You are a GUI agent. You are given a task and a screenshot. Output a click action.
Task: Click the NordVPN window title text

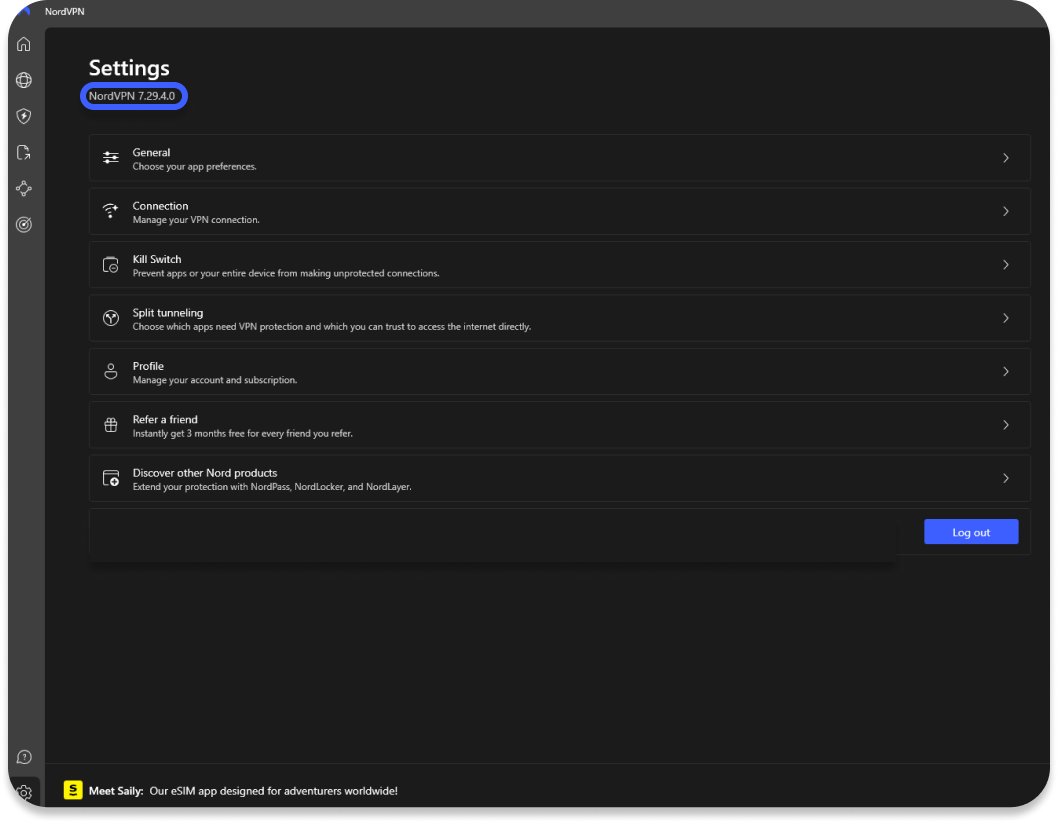tap(65, 11)
